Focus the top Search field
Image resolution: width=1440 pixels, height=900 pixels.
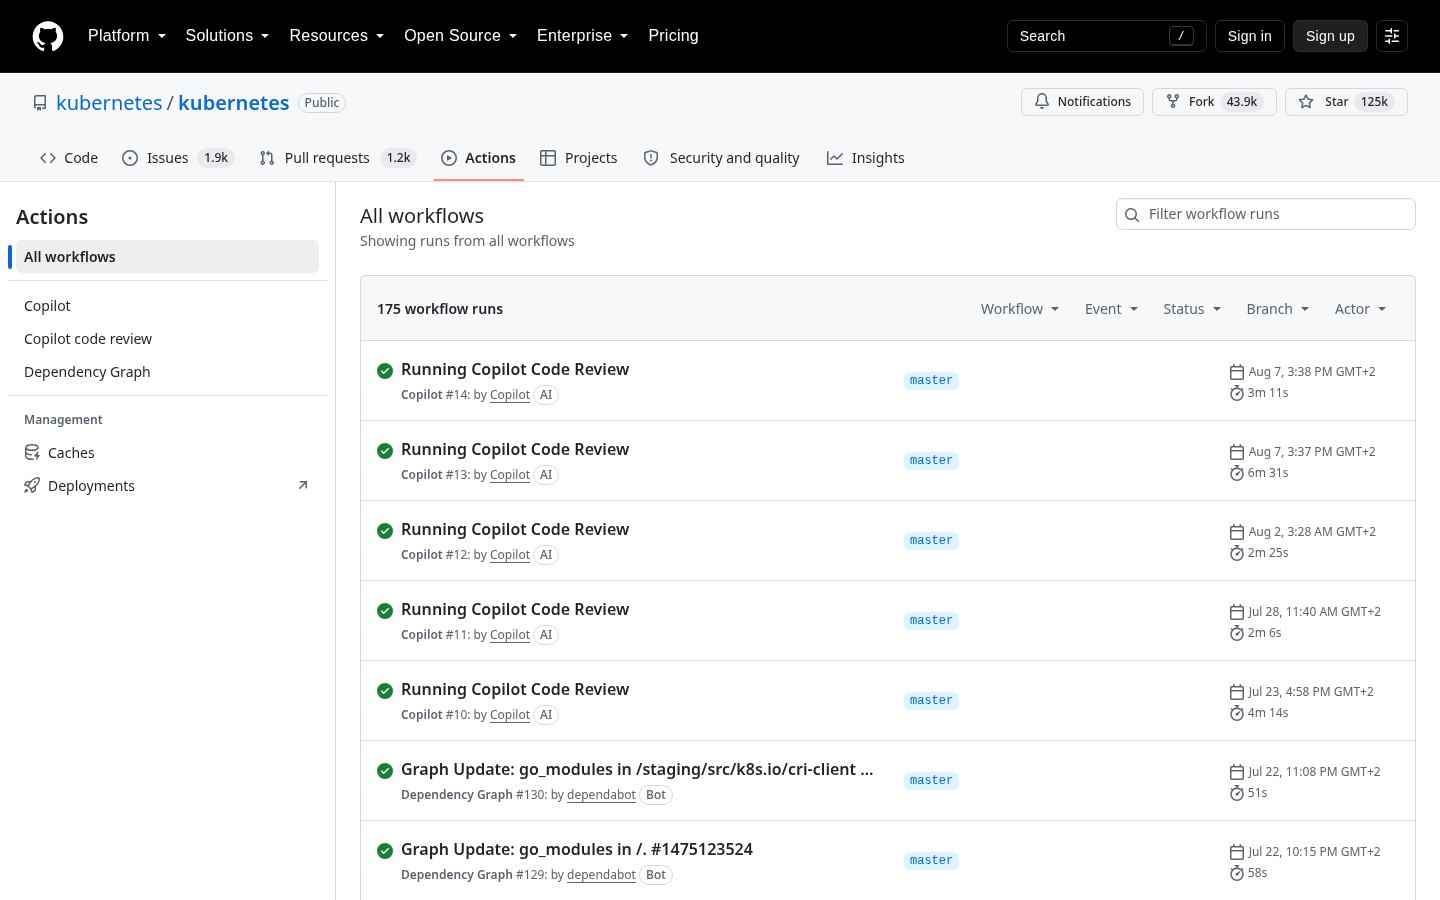1107,36
